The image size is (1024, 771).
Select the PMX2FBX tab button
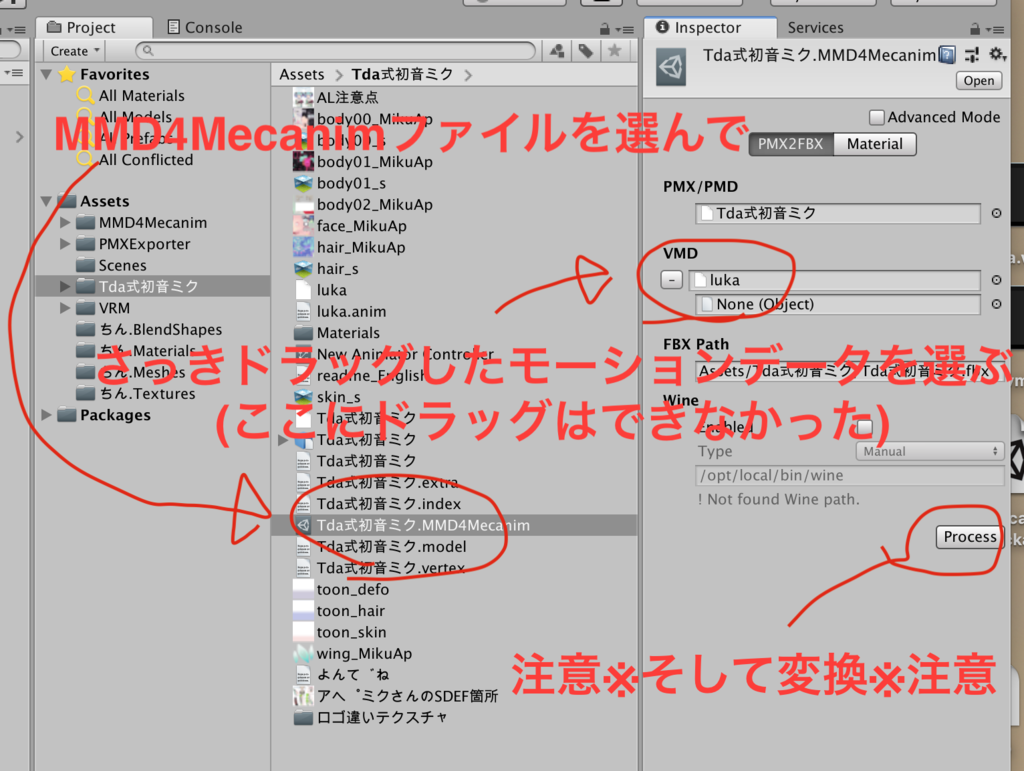791,144
